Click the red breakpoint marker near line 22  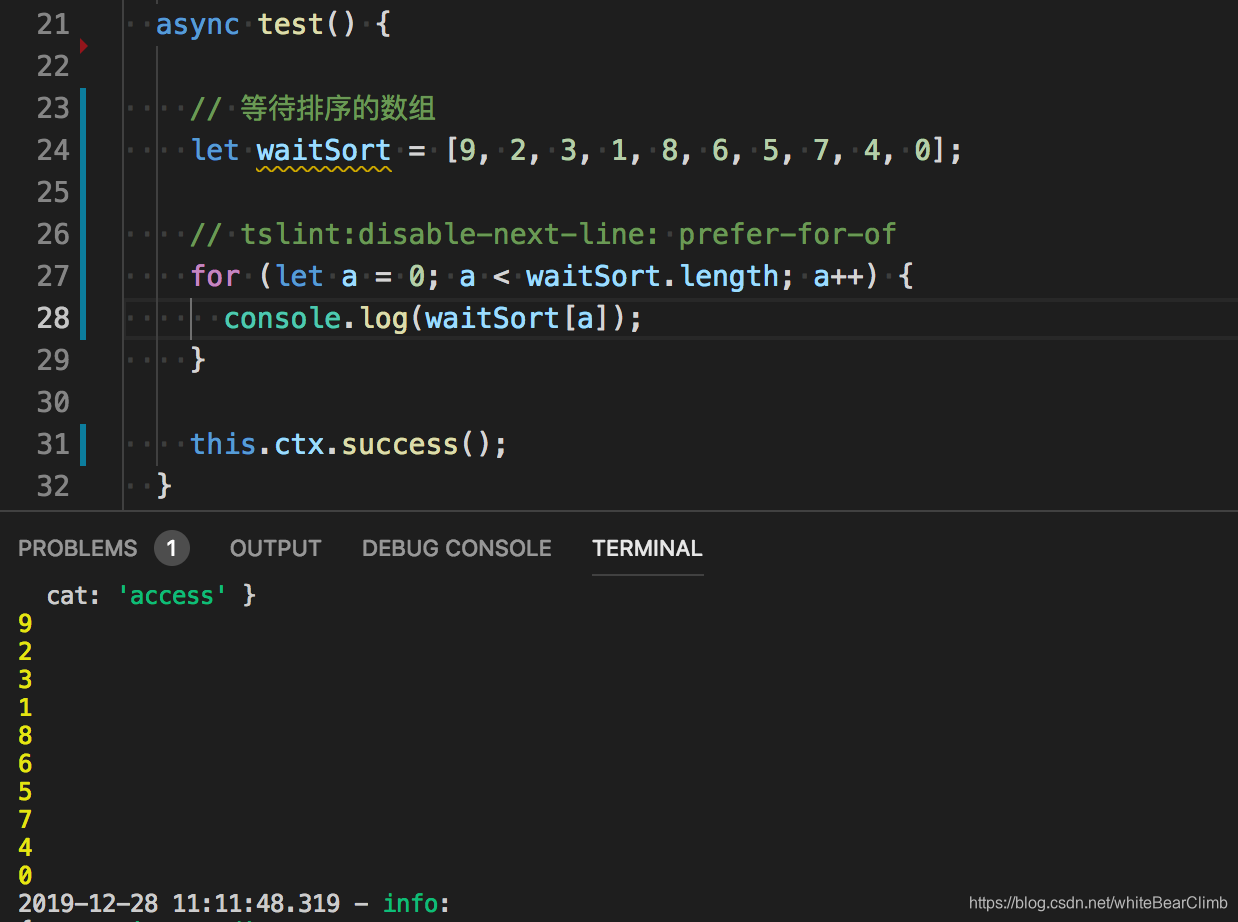[84, 46]
